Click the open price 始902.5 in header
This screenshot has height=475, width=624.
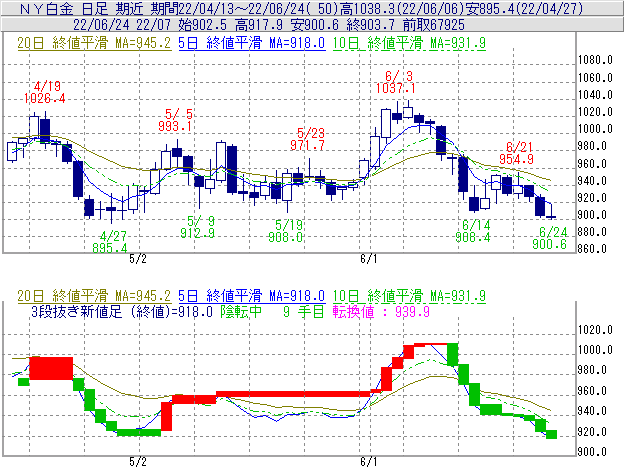[203, 25]
